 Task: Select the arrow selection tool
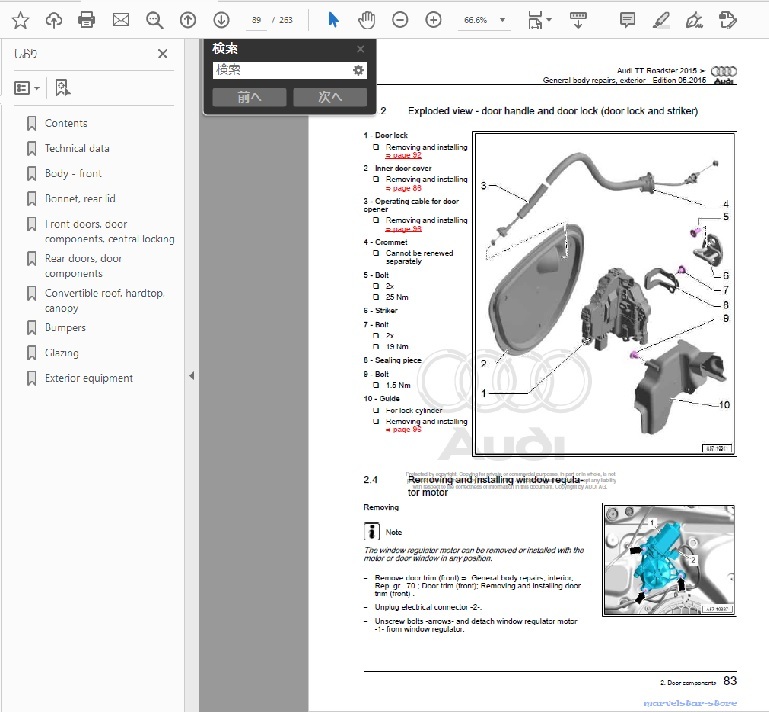coord(333,20)
